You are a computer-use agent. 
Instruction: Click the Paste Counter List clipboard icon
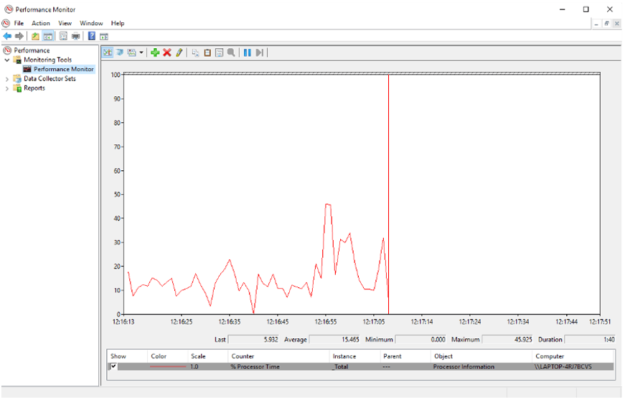pyautogui.click(x=207, y=53)
